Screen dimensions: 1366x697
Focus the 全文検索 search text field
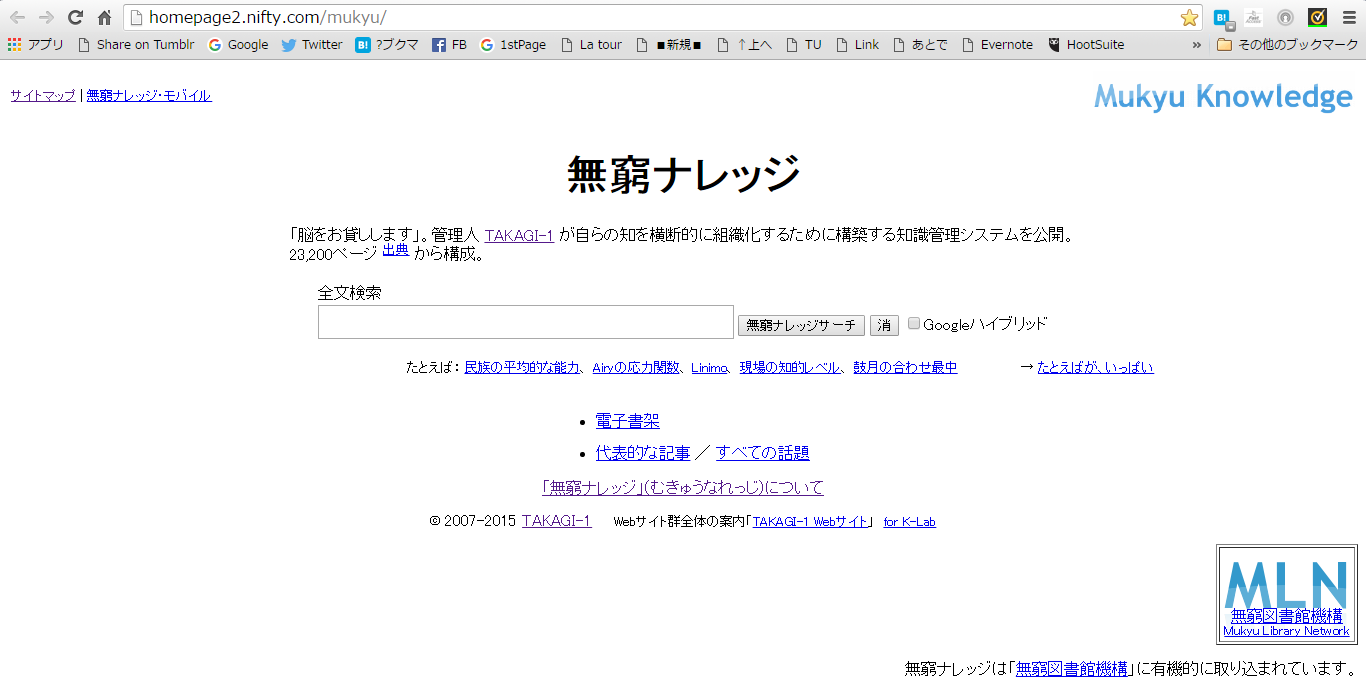(525, 322)
